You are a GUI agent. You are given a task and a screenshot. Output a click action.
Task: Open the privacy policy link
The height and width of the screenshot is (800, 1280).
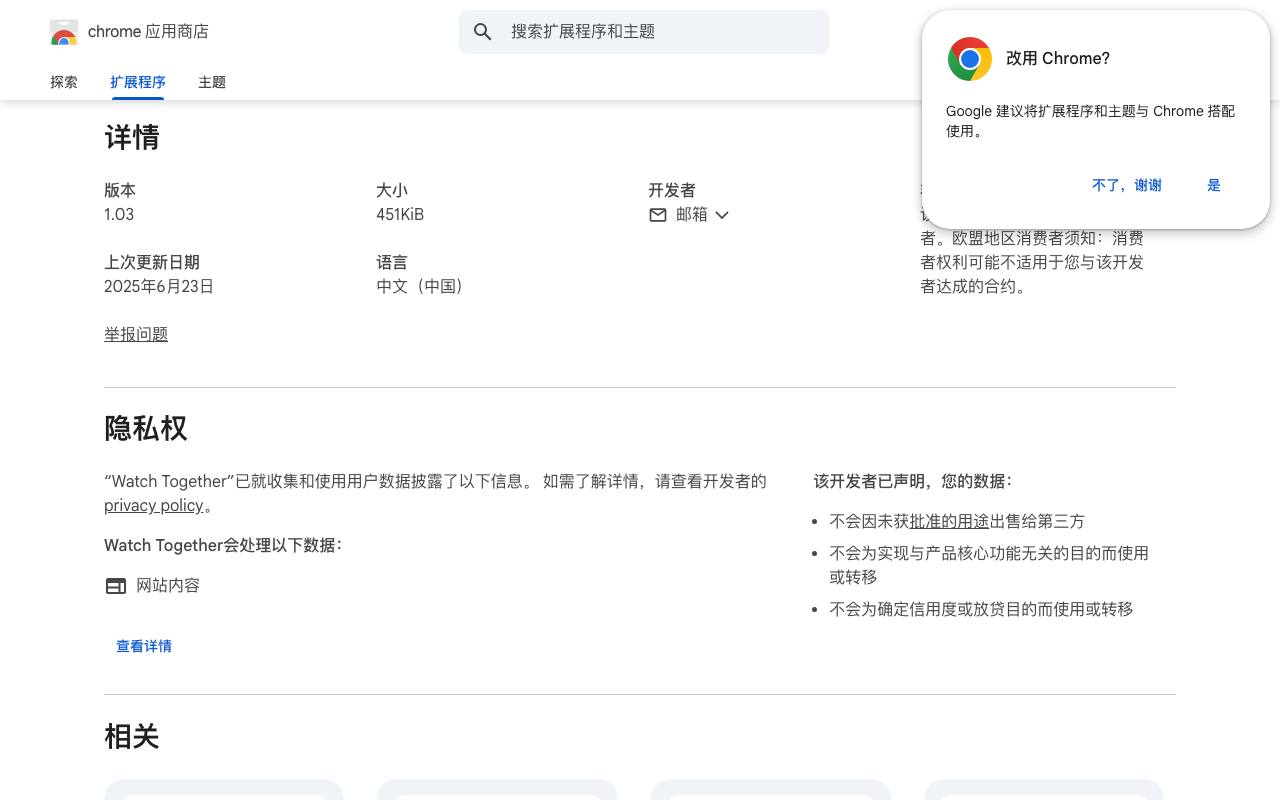point(154,506)
